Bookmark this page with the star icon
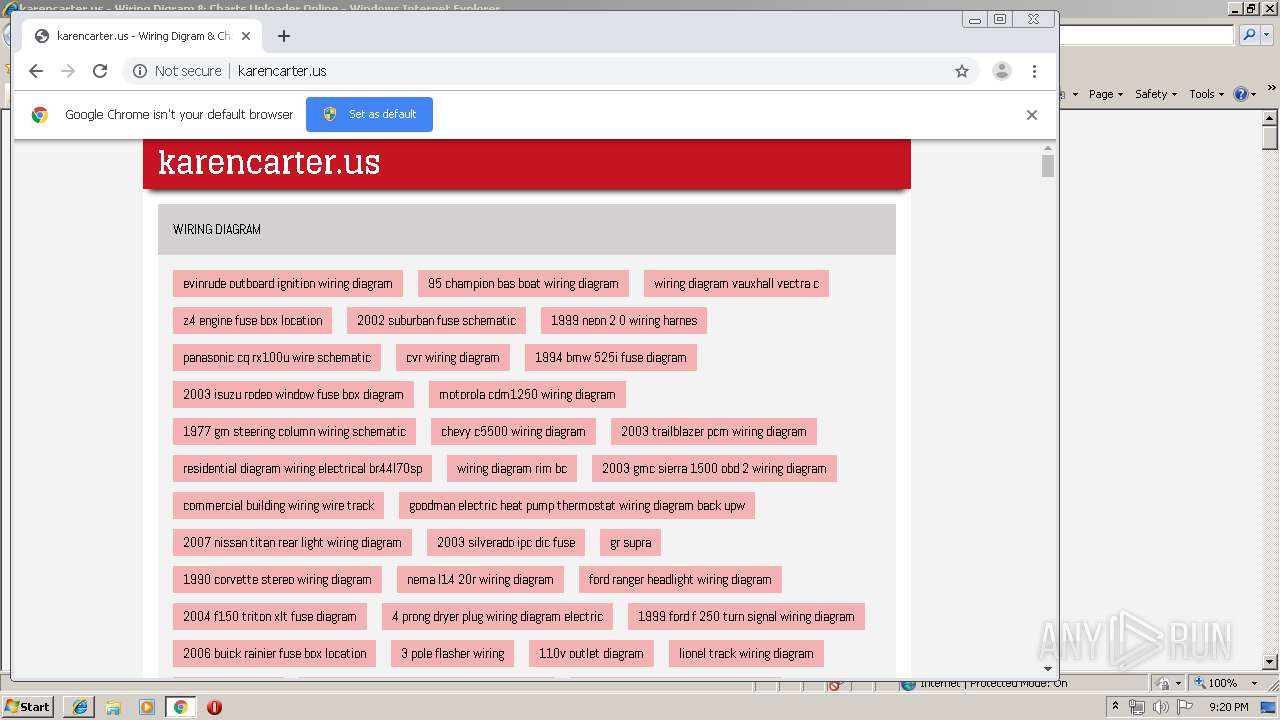 tap(962, 71)
